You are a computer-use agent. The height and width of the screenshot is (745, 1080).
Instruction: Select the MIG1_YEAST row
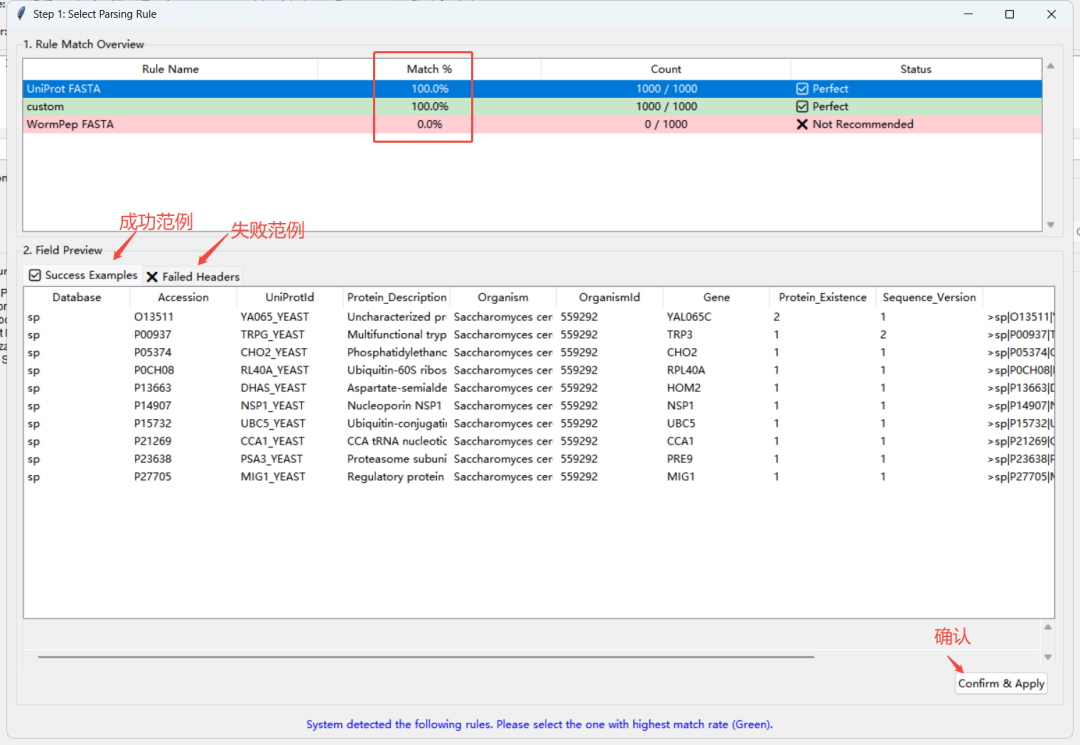[539, 477]
